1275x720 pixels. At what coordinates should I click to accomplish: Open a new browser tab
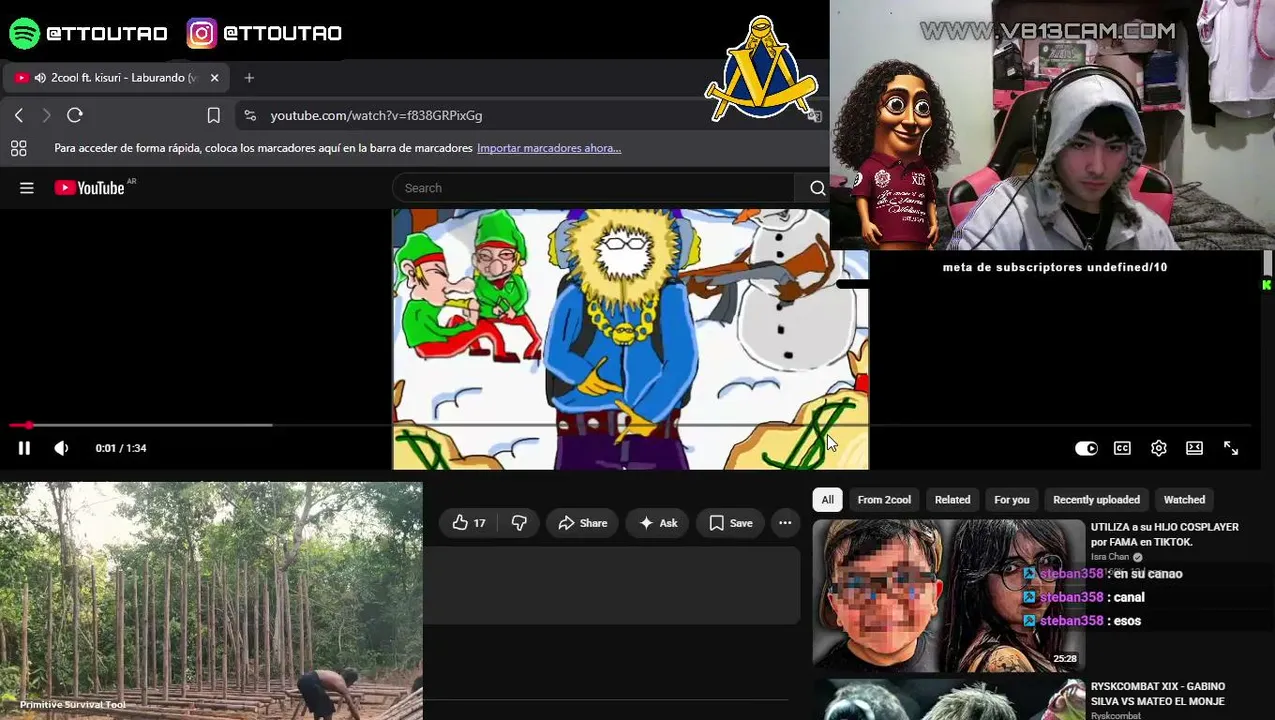(249, 78)
